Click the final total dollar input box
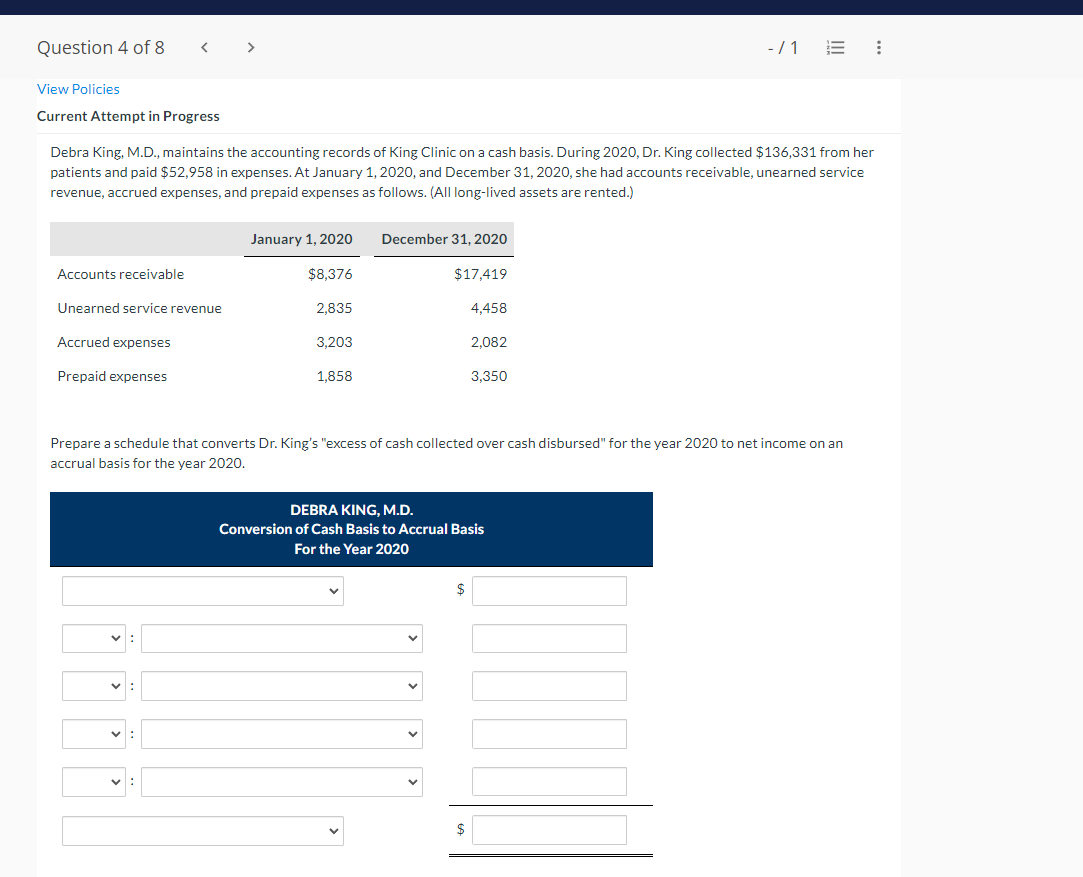Viewport: 1083px width, 877px height. click(549, 829)
